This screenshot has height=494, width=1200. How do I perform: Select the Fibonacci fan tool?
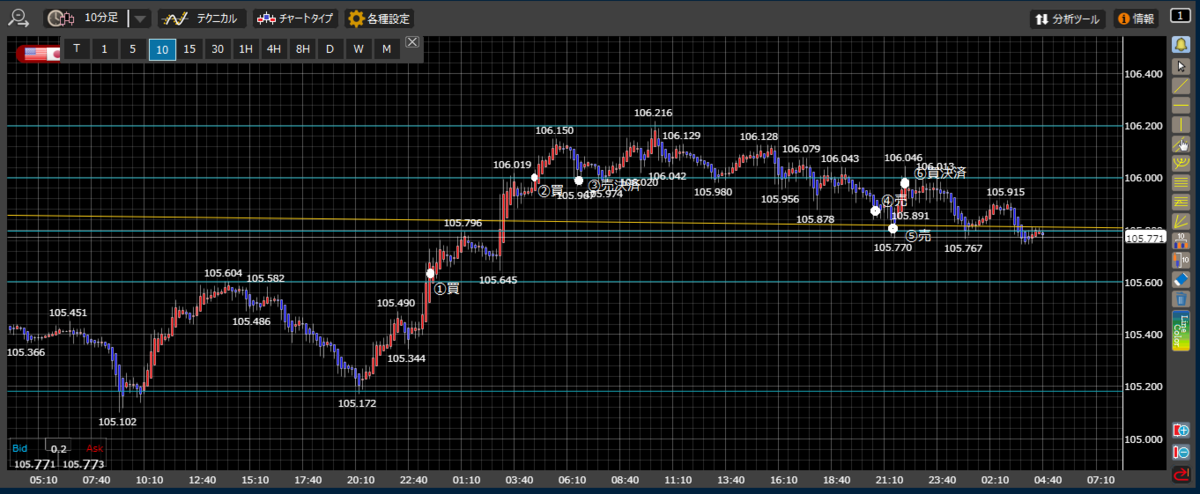(1182, 220)
